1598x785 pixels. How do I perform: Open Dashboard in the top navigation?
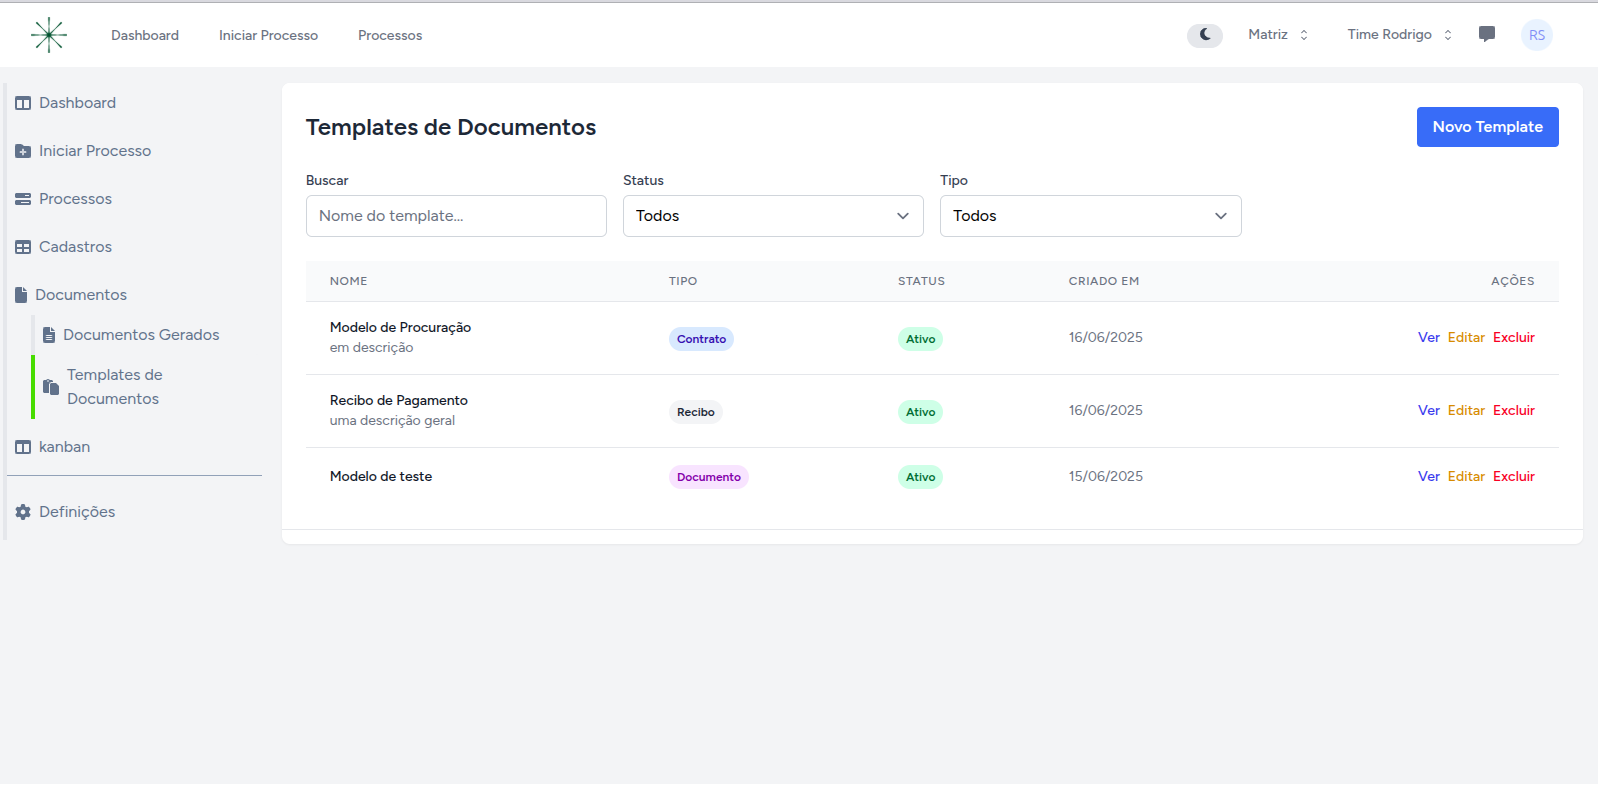[x=145, y=35]
